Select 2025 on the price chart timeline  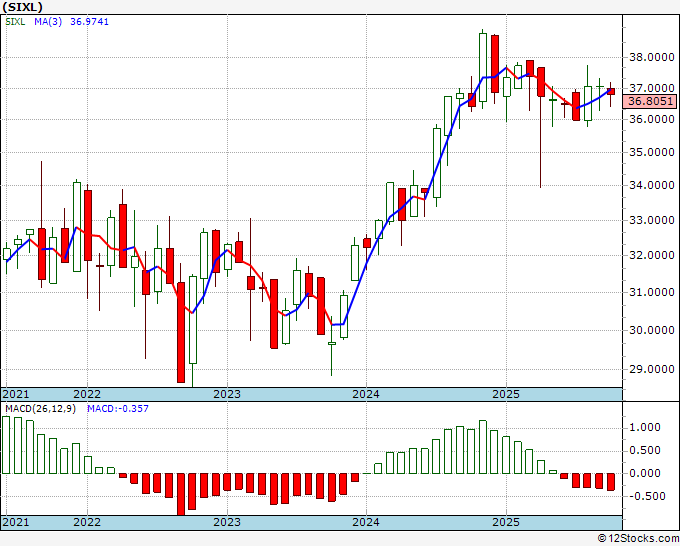click(x=506, y=394)
